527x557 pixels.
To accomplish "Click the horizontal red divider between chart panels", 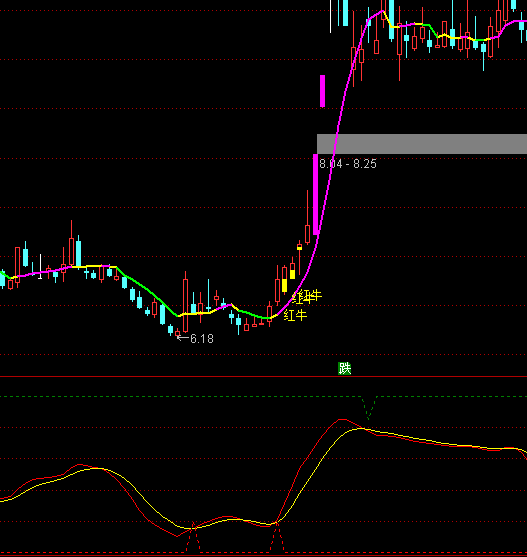I will [264, 376].
